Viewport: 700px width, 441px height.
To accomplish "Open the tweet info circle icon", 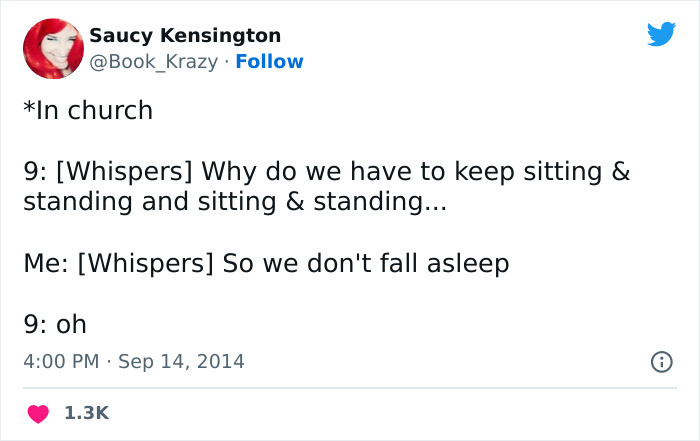I will coord(661,360).
